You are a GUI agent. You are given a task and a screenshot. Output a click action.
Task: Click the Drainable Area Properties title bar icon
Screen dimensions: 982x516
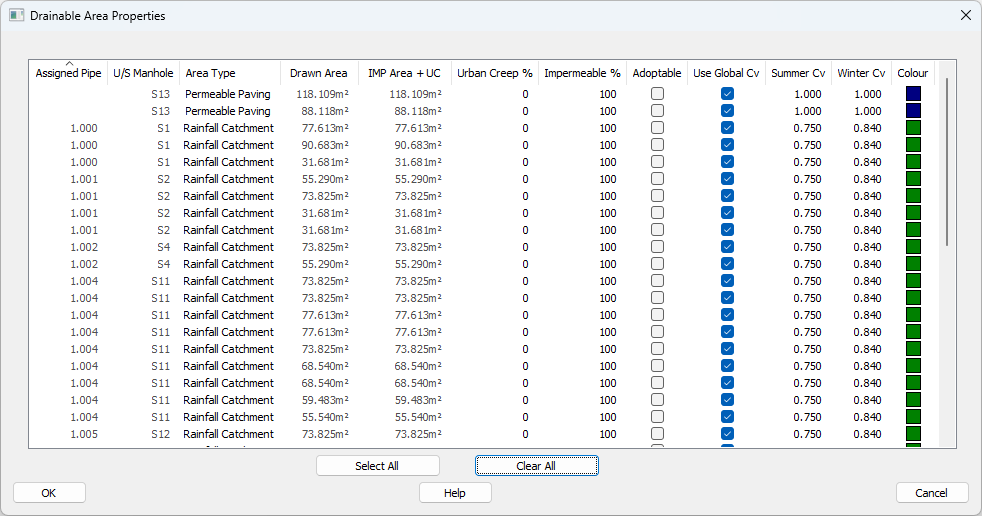tap(16, 16)
